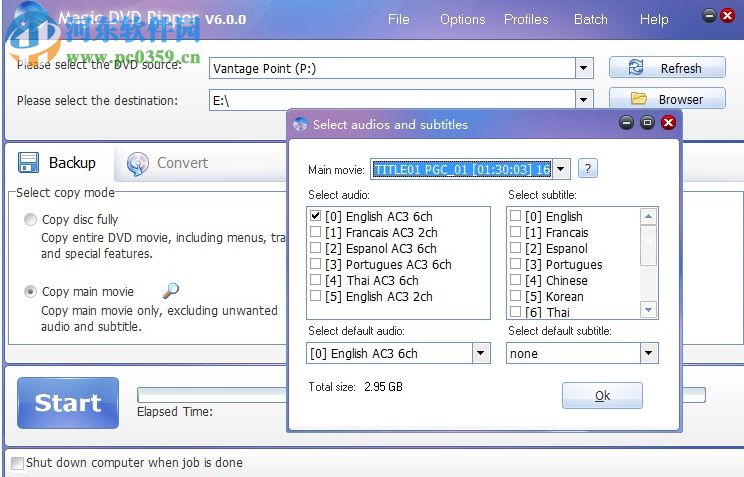Select the Copy disc fully radio button

pos(30,219)
